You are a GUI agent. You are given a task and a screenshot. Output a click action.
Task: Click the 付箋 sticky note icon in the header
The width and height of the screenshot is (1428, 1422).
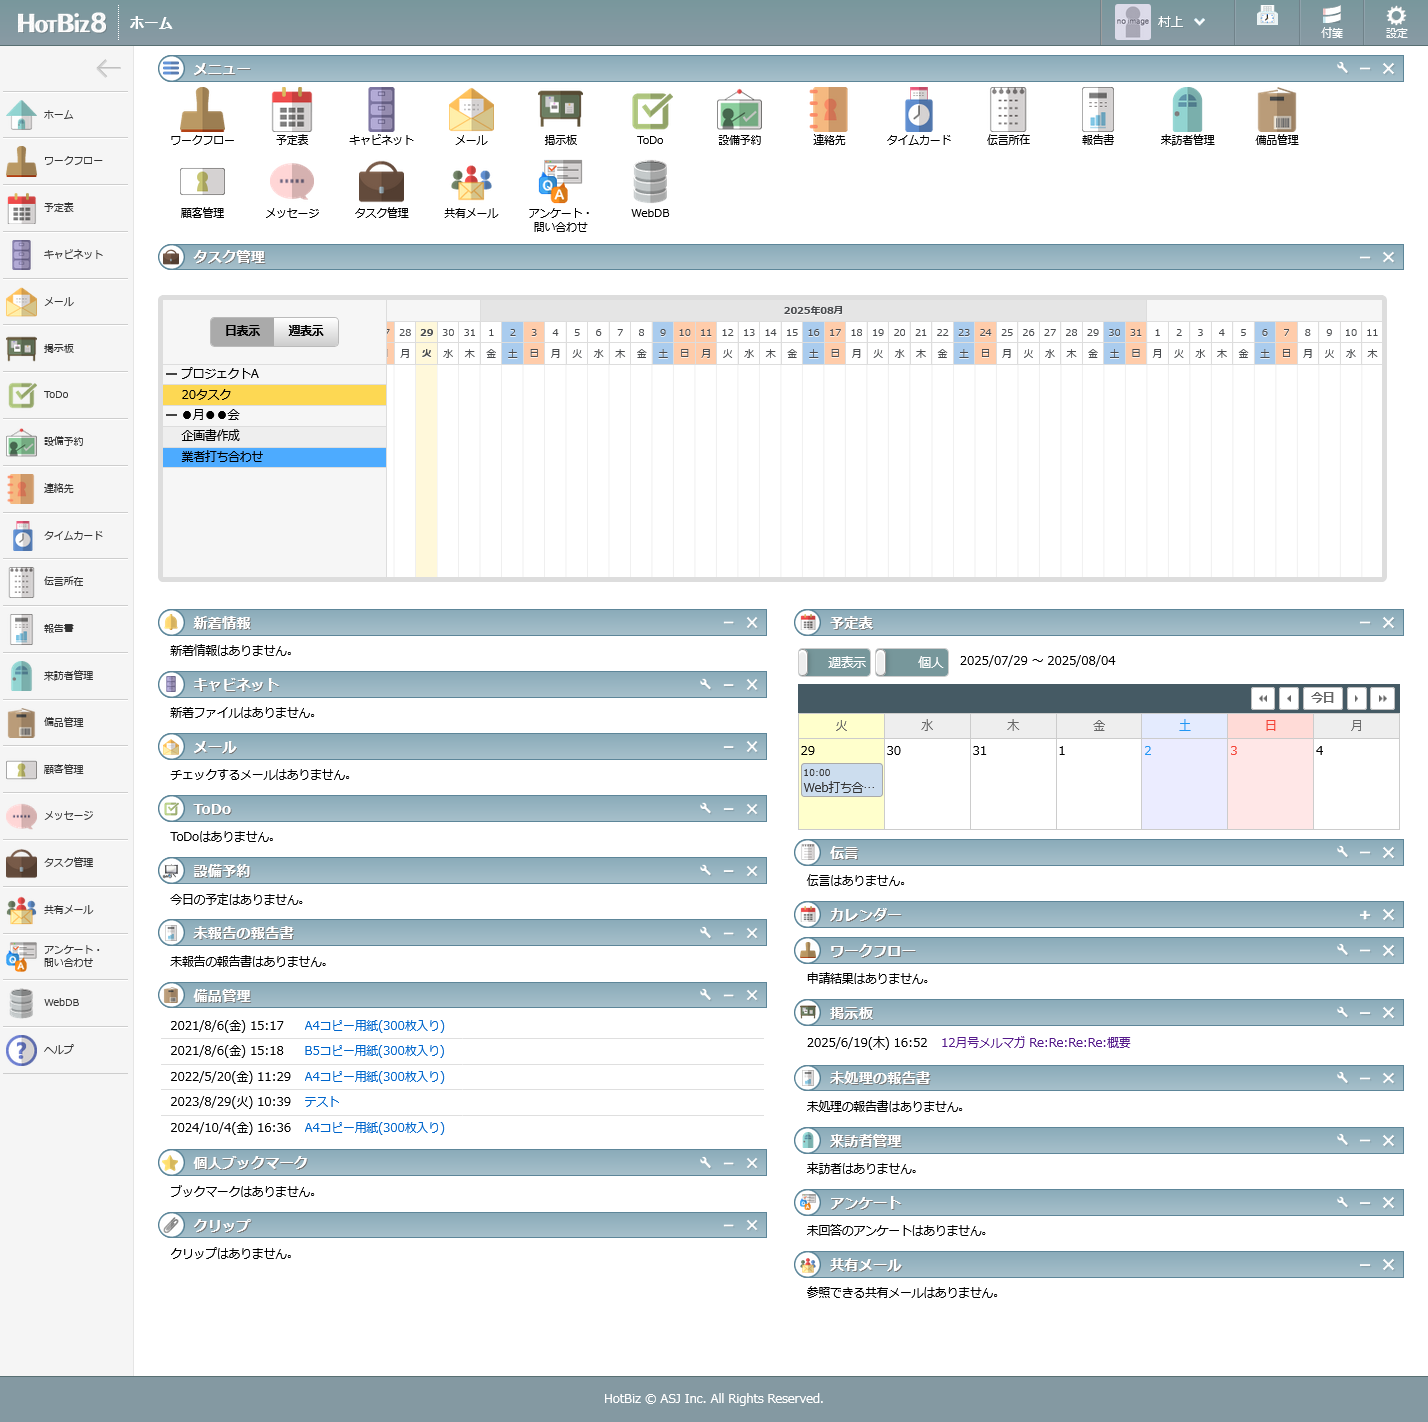point(1331,22)
